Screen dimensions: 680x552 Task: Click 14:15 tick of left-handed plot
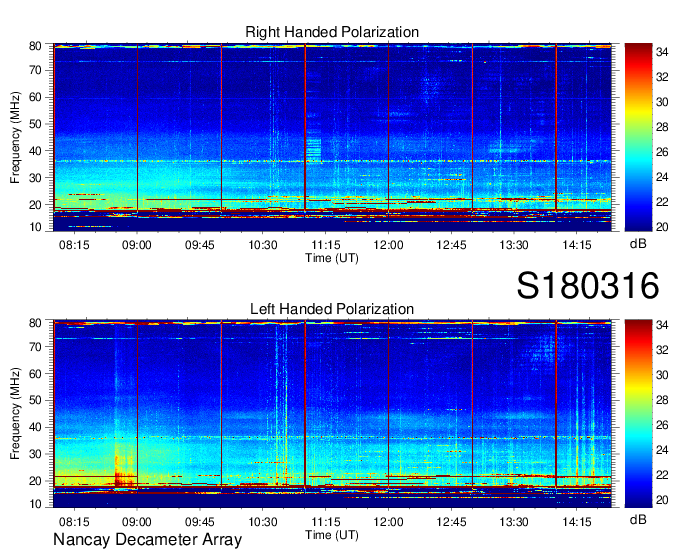(577, 521)
